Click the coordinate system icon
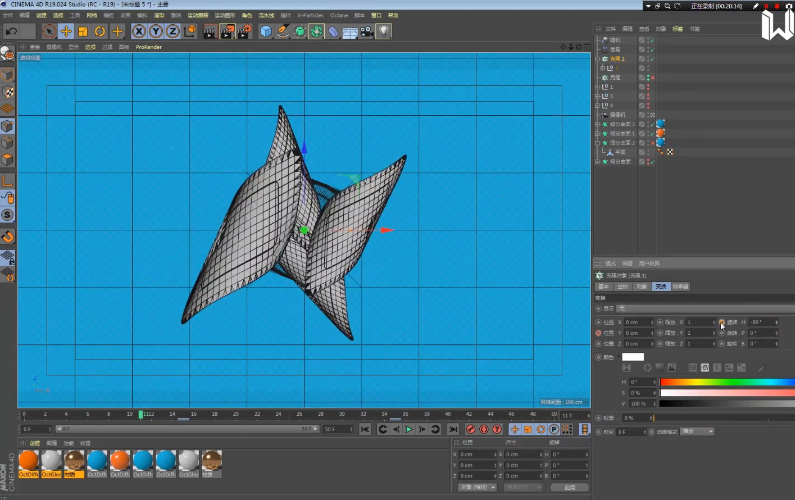This screenshot has width=795, height=500. pos(190,31)
